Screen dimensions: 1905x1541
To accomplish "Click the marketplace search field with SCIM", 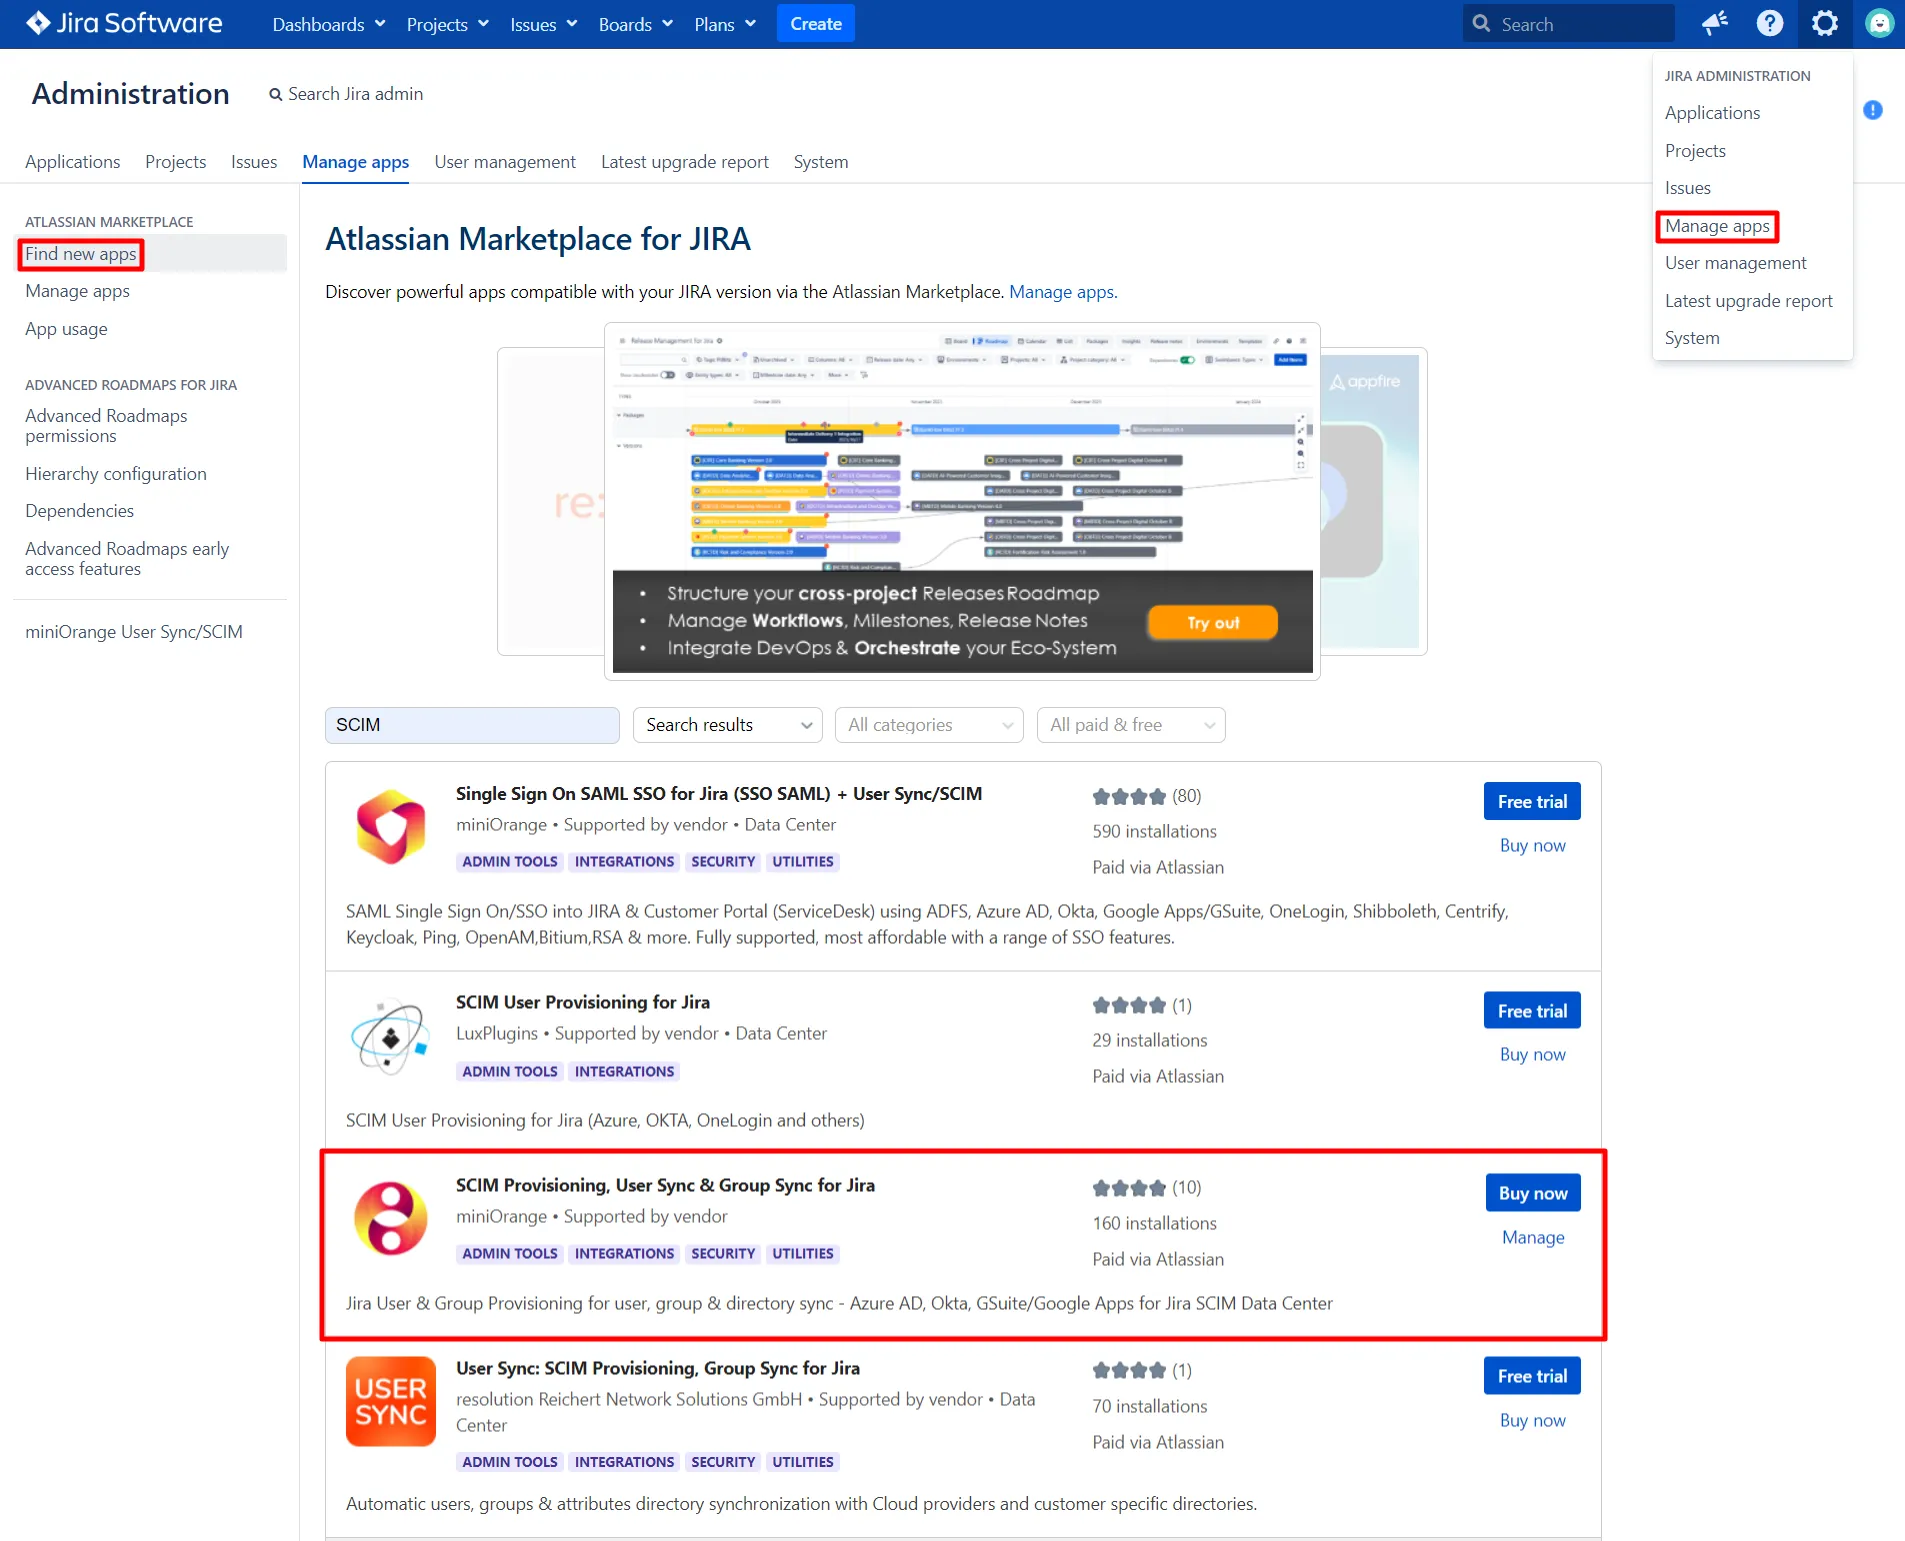I will (472, 725).
